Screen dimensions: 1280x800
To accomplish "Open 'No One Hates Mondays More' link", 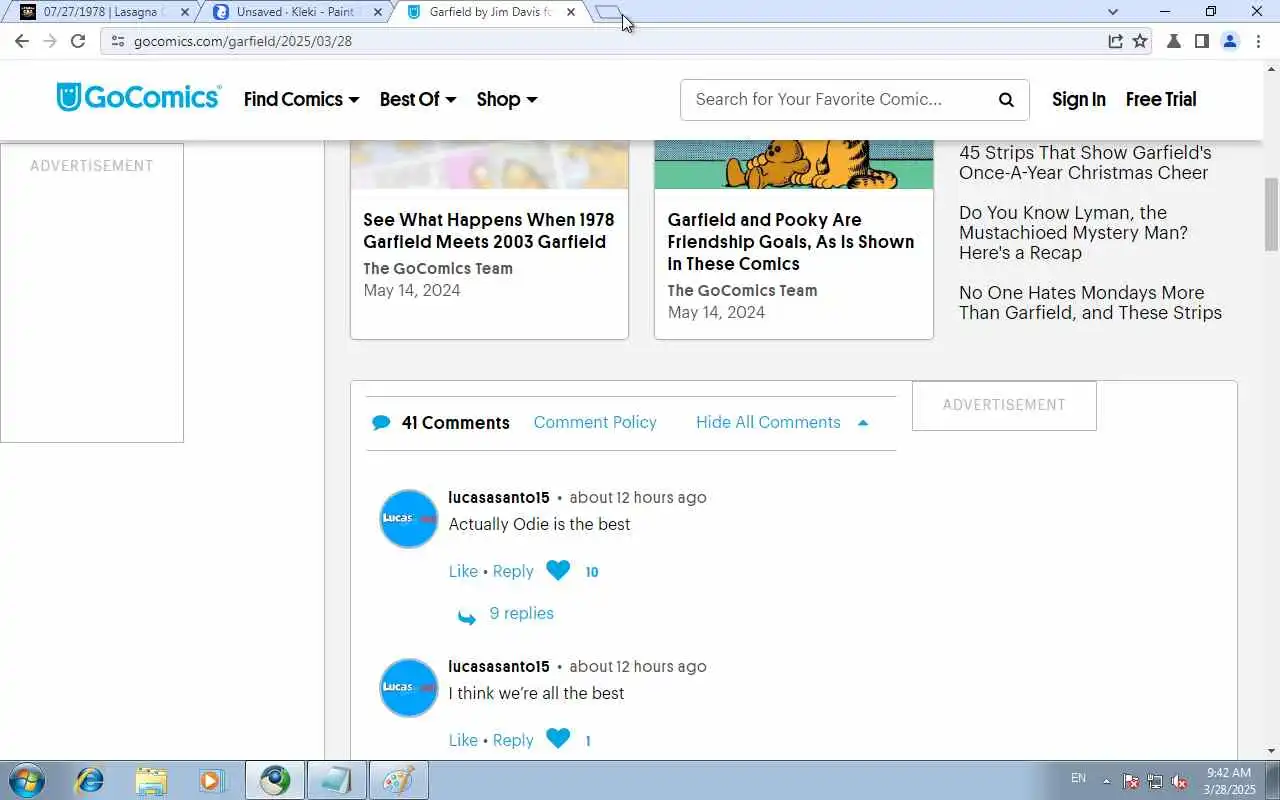I will (x=1090, y=302).
